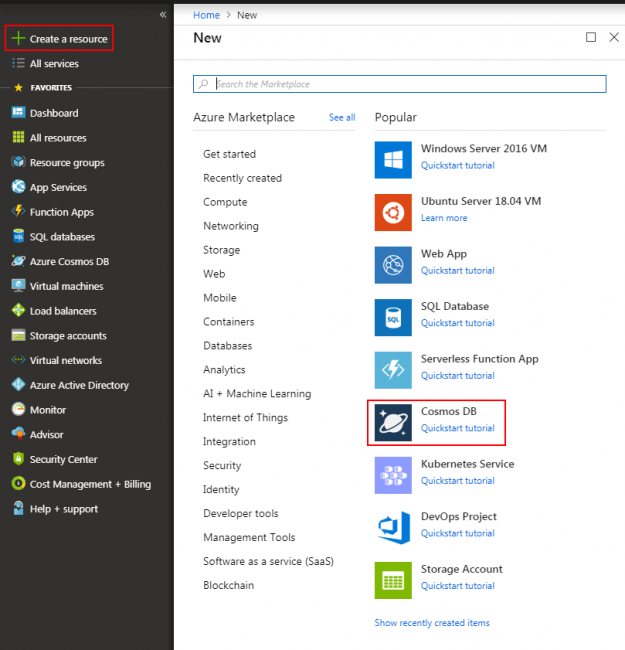Open the SQL Database icon in Popular
The image size is (625, 650).
tap(393, 317)
